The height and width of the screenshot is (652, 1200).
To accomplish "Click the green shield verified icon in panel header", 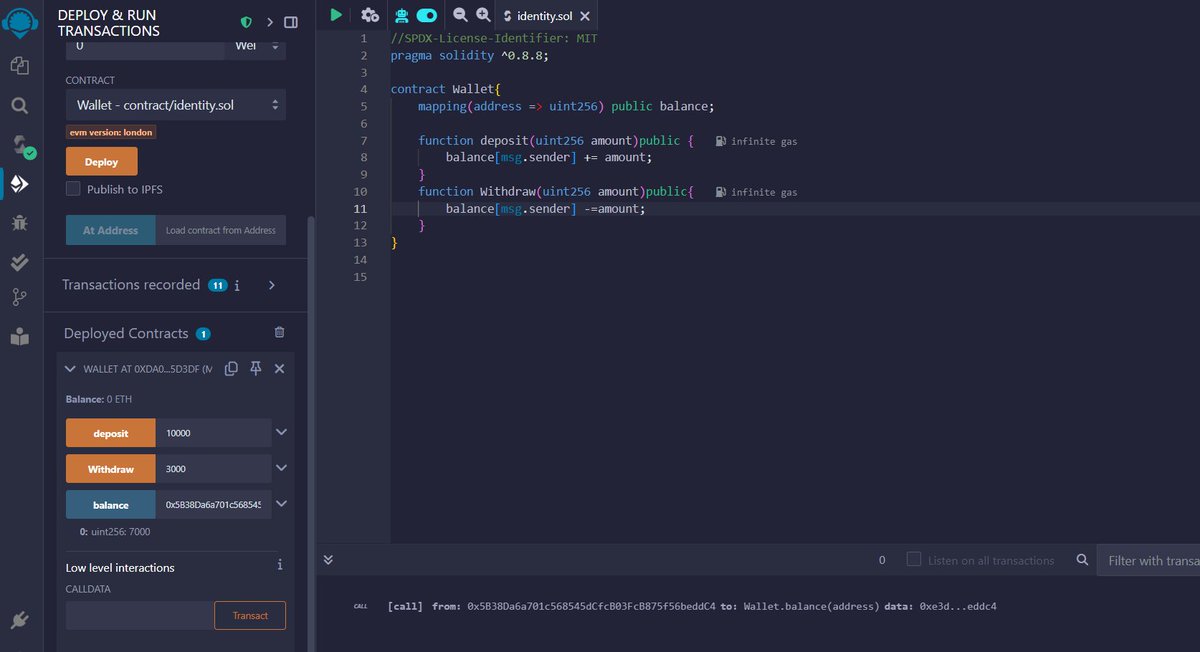I will (246, 22).
